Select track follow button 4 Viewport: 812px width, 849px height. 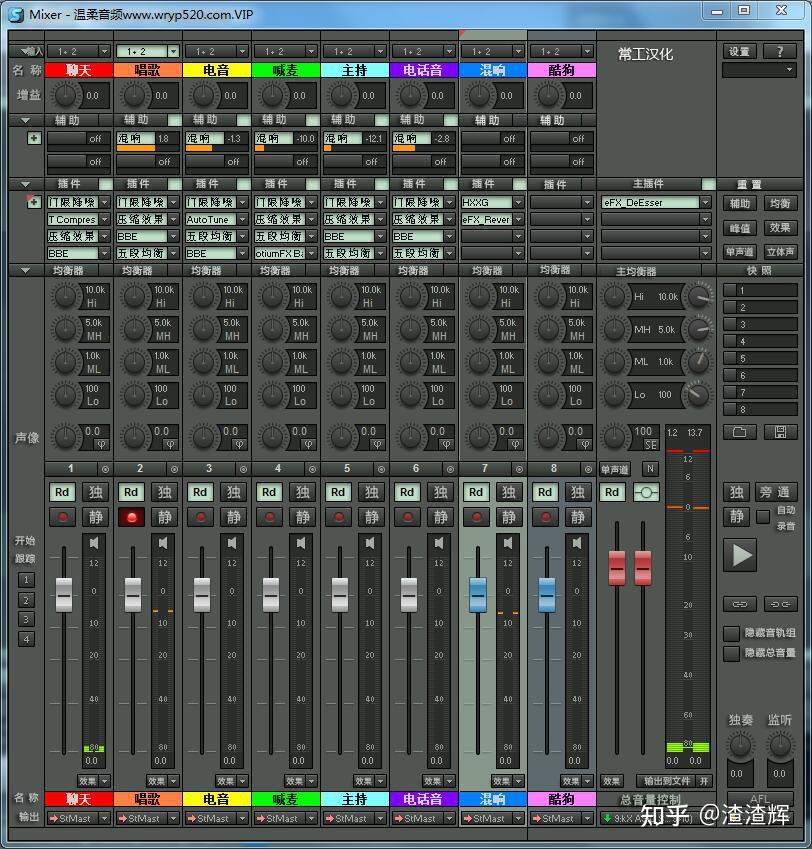click(x=26, y=639)
